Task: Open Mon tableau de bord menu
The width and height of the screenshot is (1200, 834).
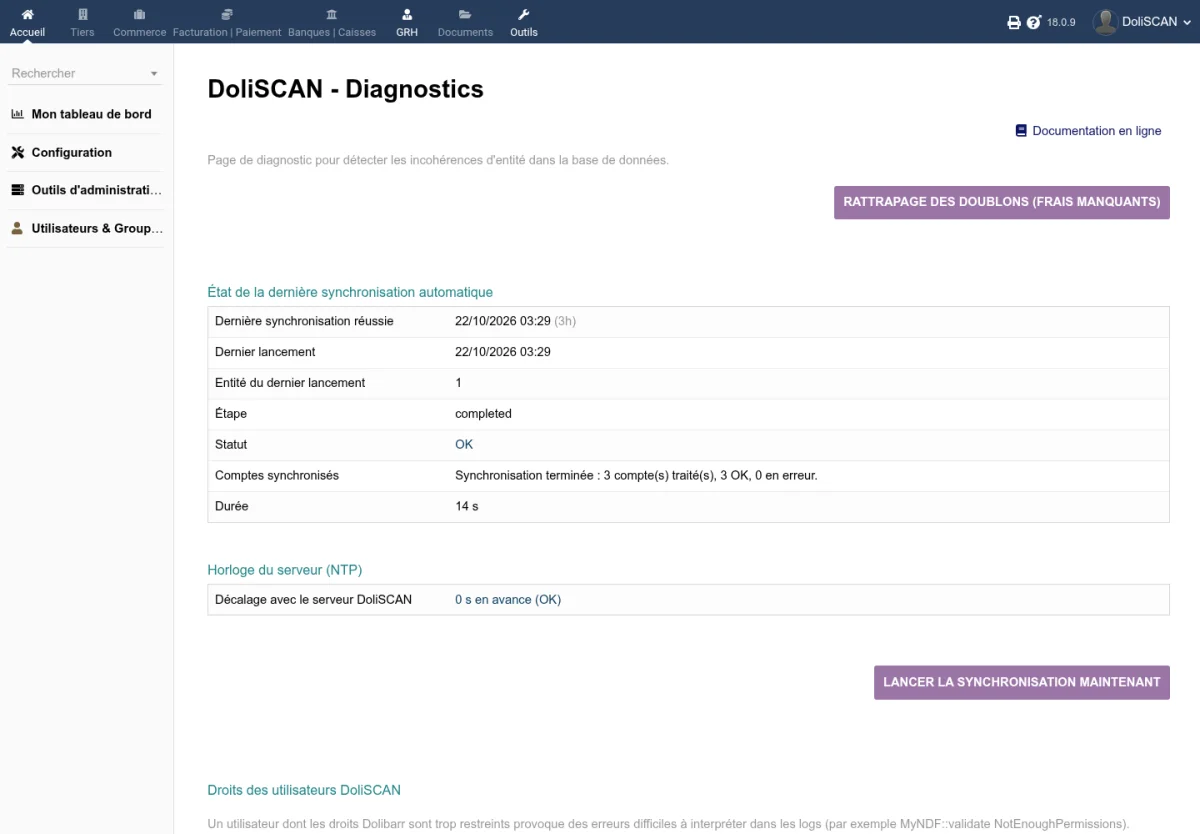Action: point(91,114)
